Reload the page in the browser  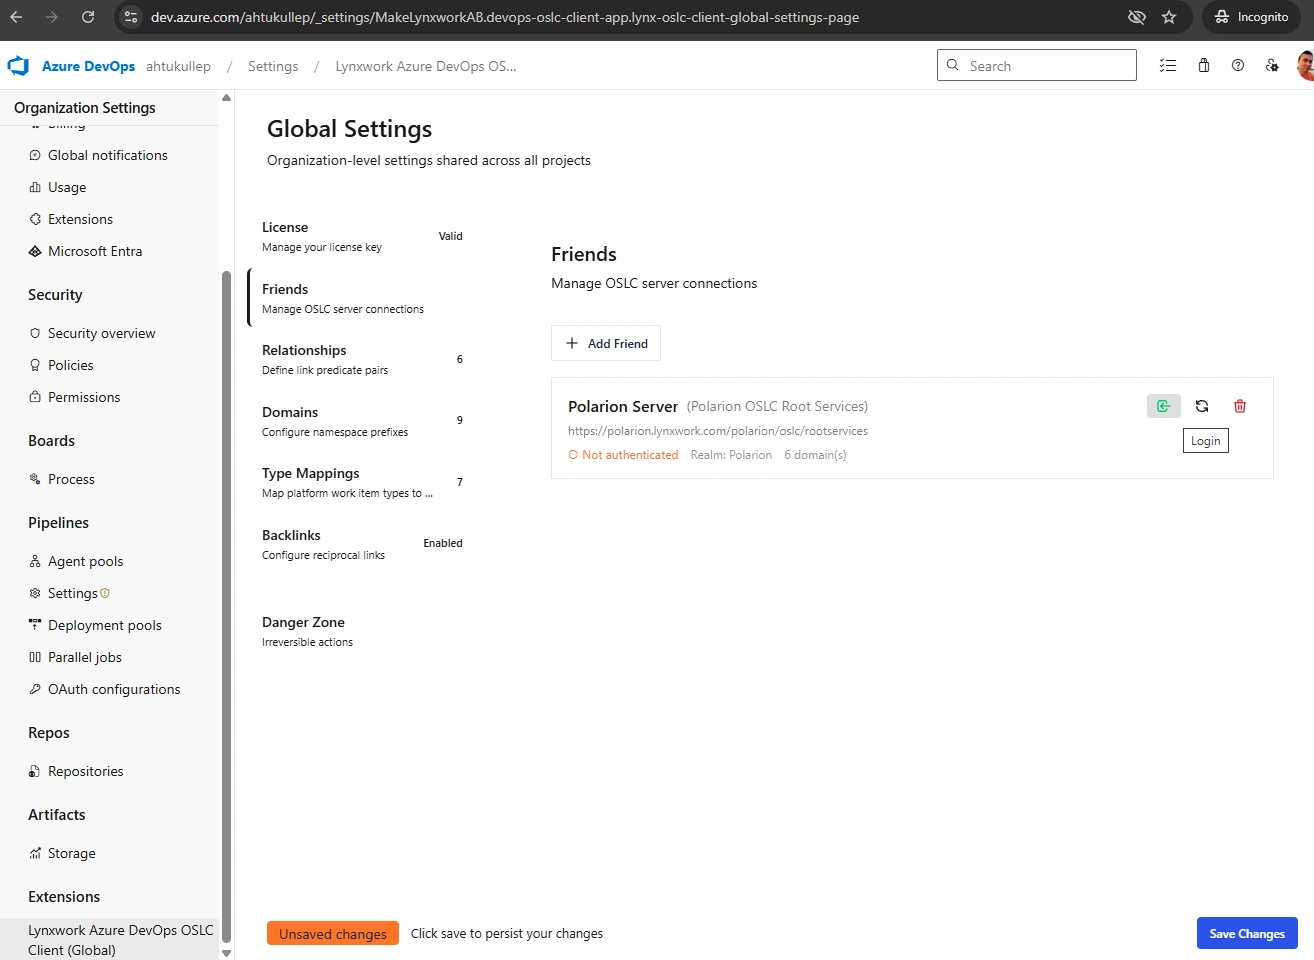(x=88, y=17)
